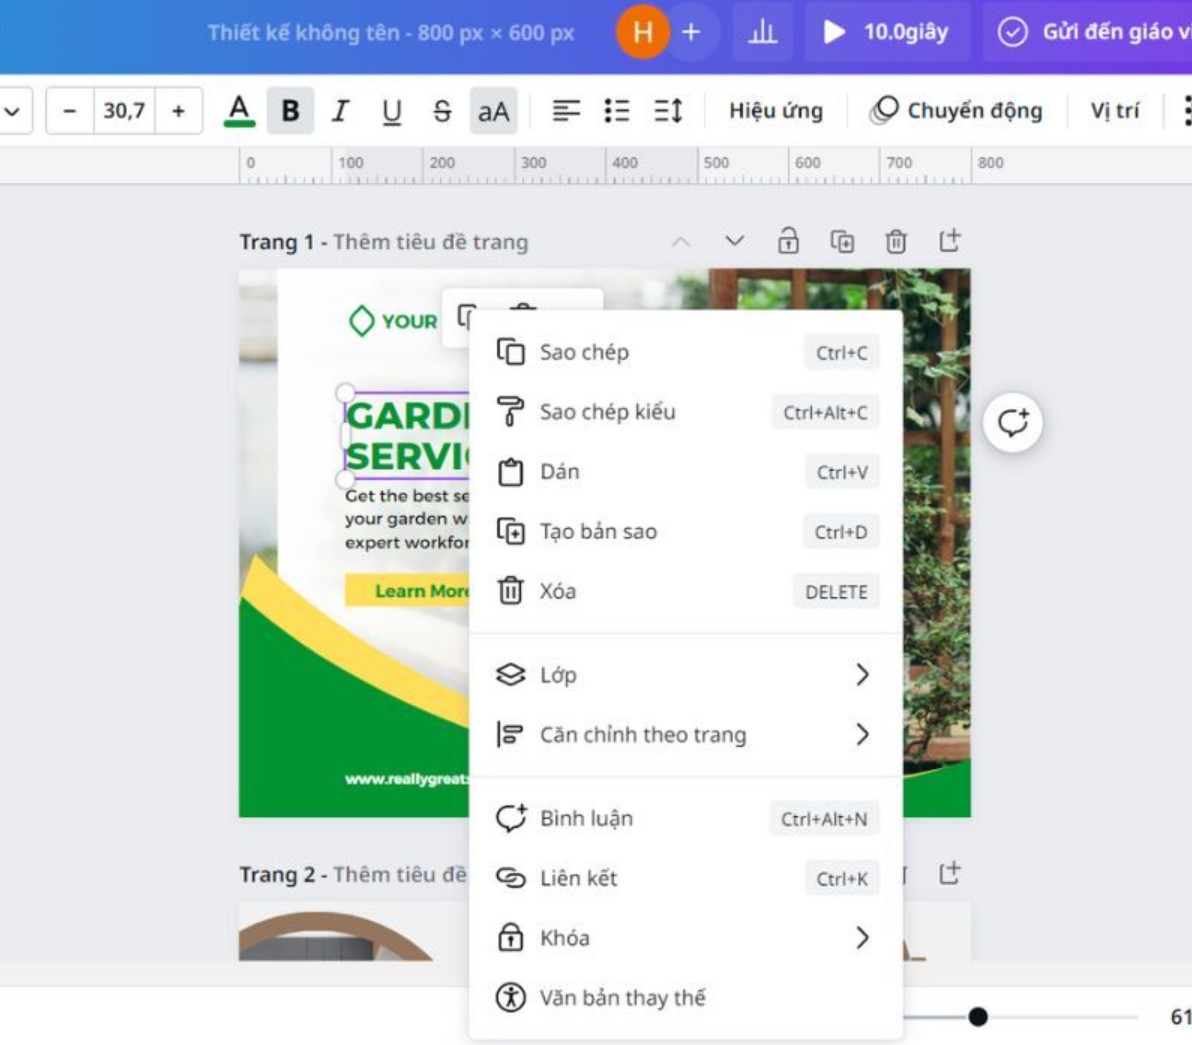Open the Hiệu ứng effects button
Viewport: 1192px width, 1045px height.
[775, 110]
